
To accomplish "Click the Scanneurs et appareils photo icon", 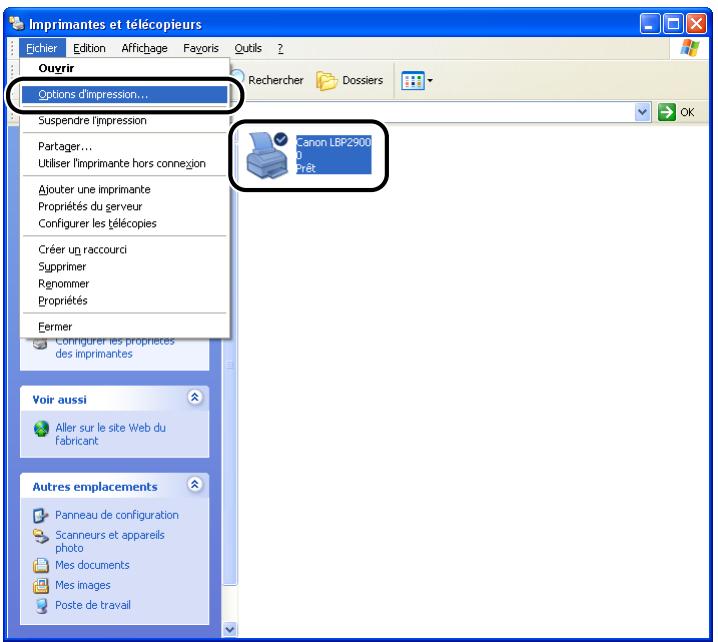I will click(41, 536).
